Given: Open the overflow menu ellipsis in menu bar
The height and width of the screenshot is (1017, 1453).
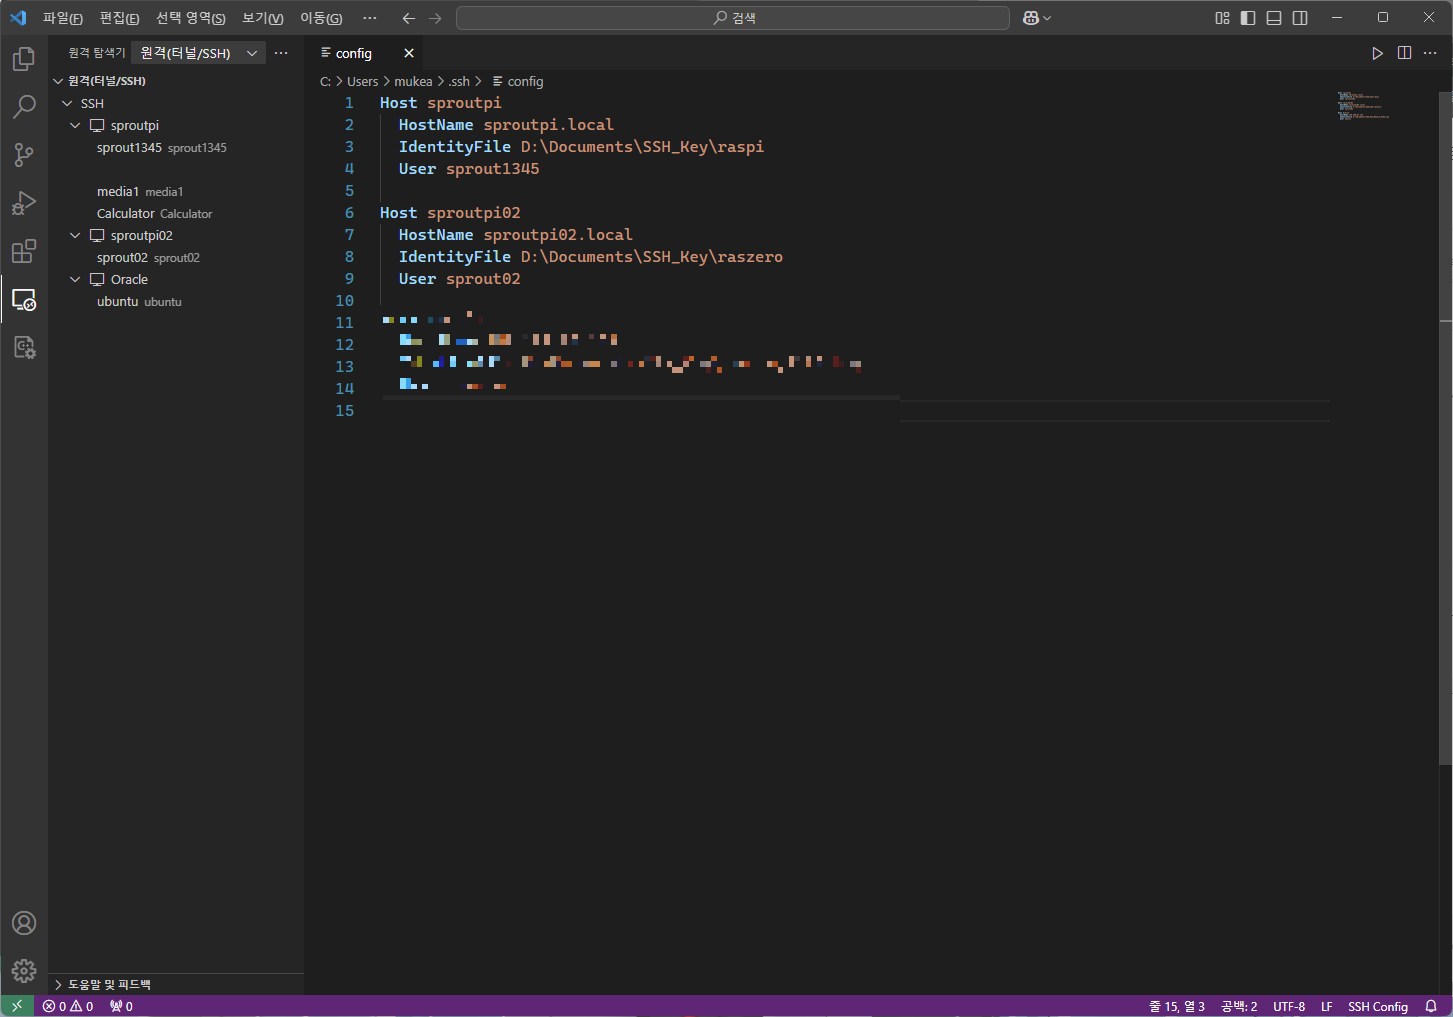Looking at the screenshot, I should coord(370,18).
